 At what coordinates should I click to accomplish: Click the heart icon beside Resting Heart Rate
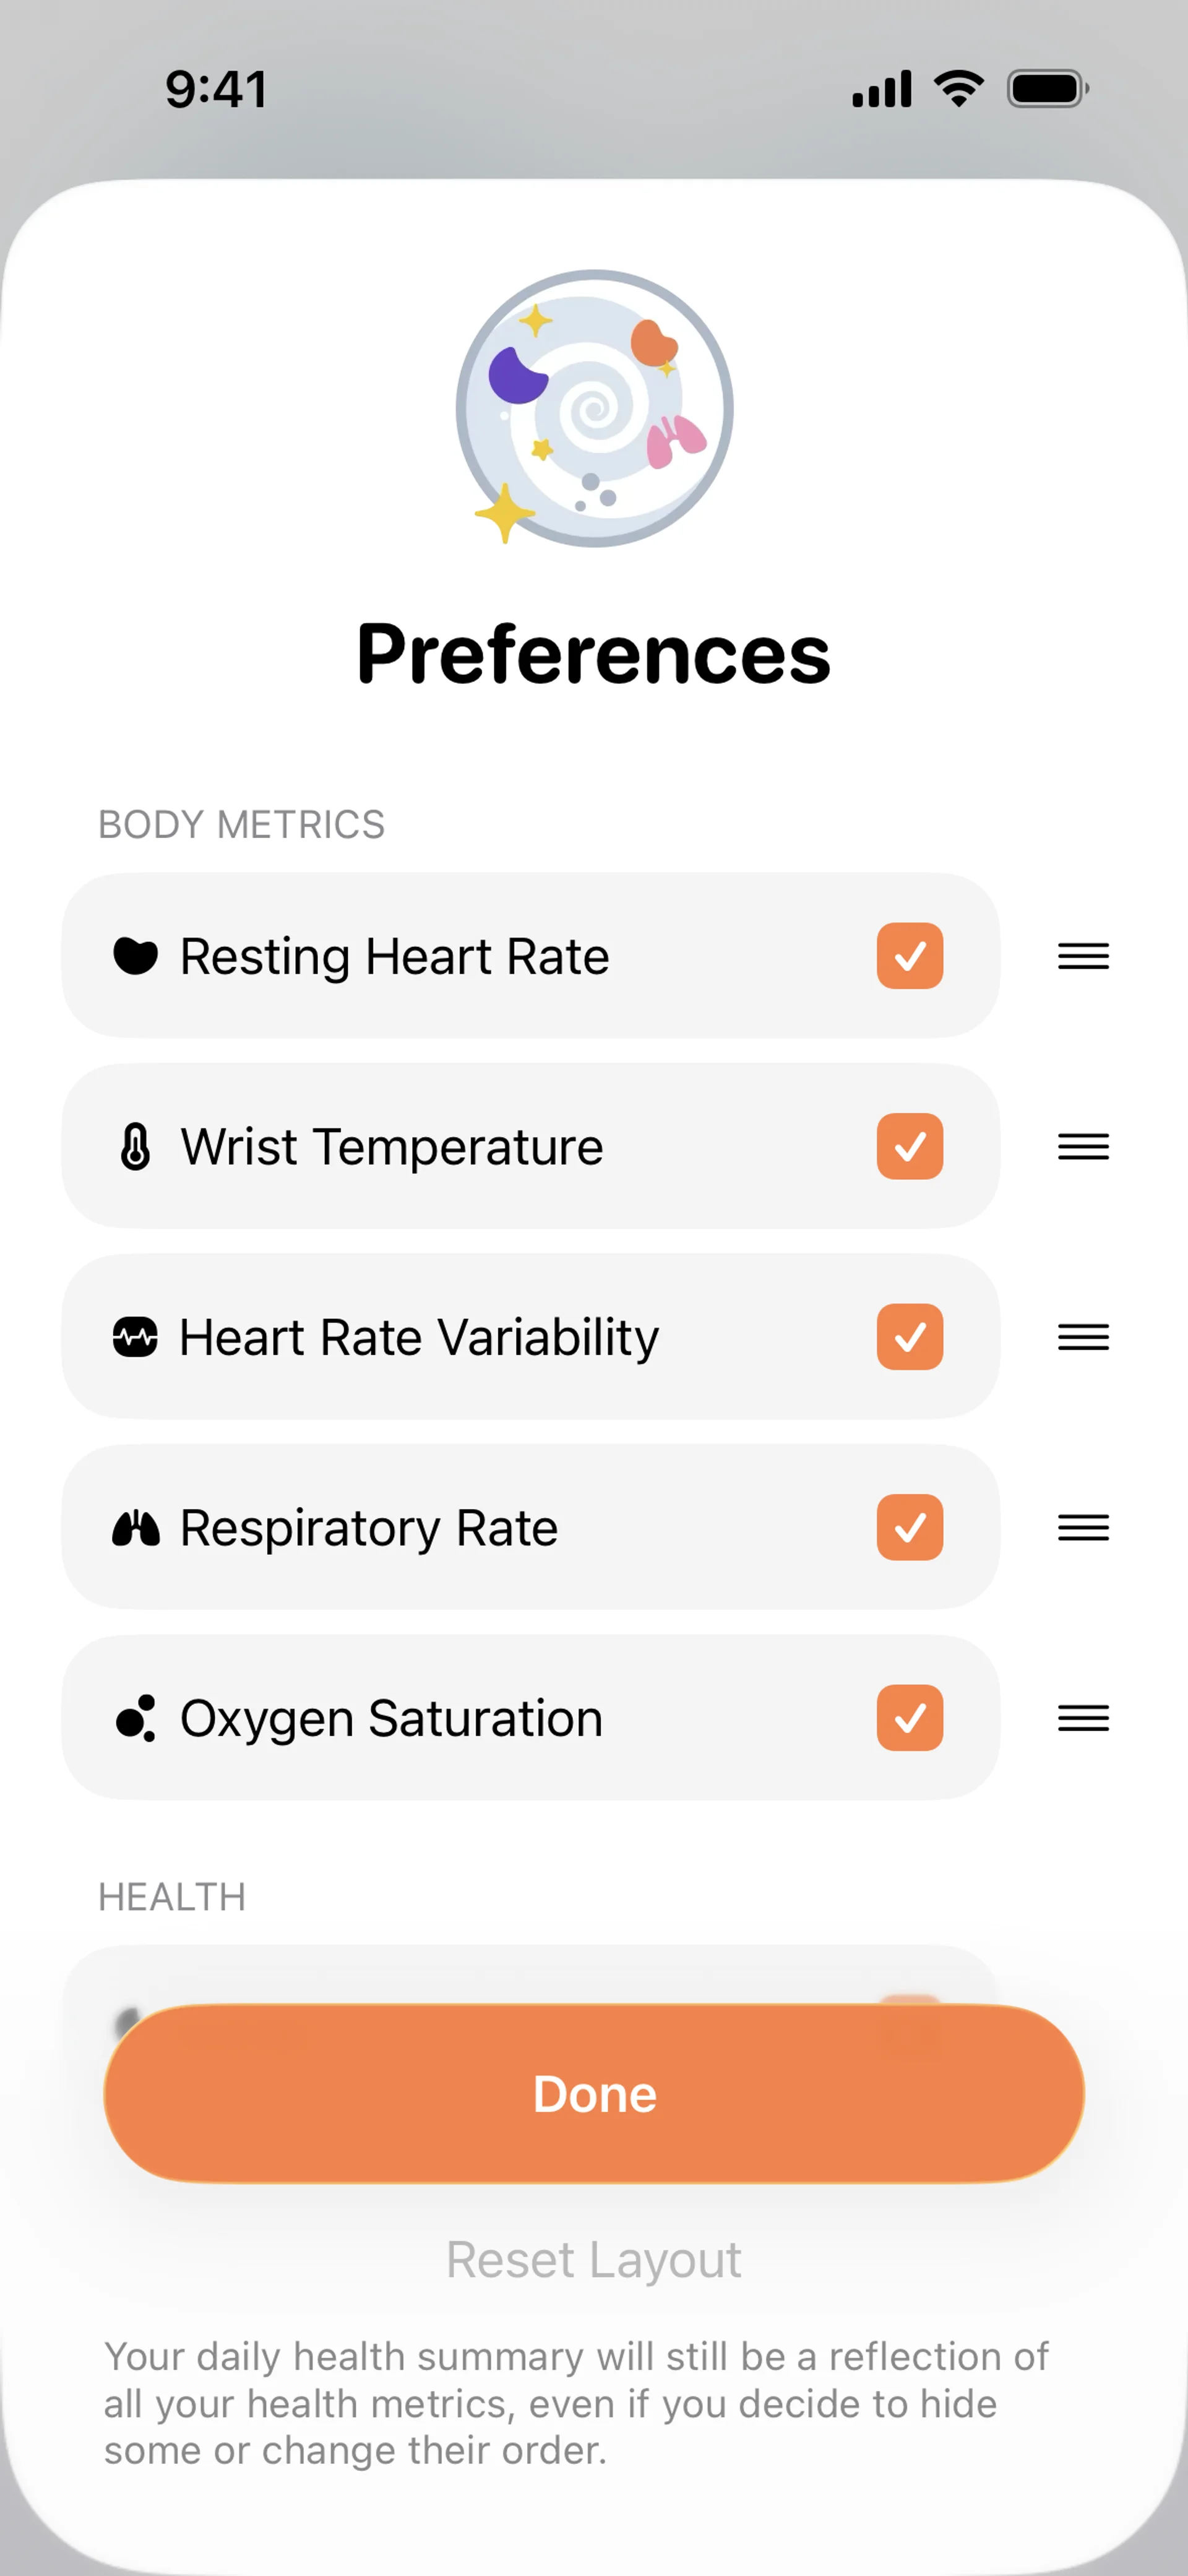[135, 956]
